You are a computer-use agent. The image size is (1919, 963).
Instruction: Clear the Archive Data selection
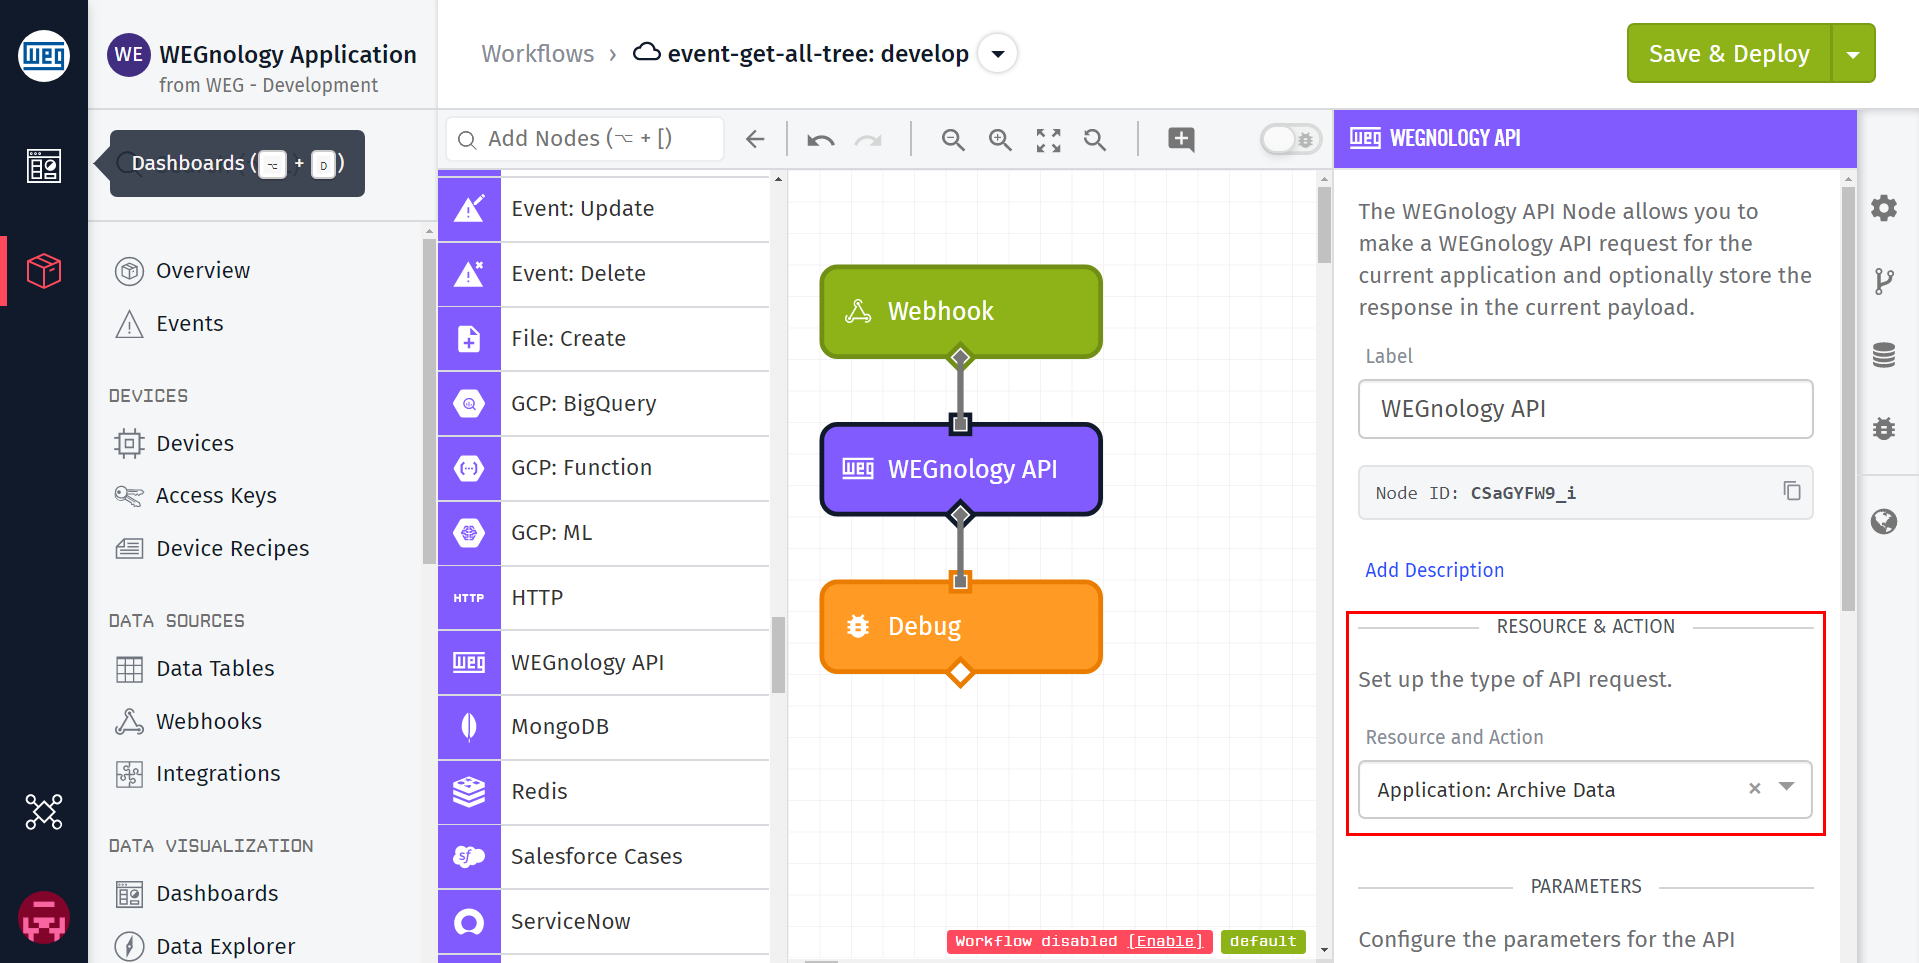[1754, 788]
